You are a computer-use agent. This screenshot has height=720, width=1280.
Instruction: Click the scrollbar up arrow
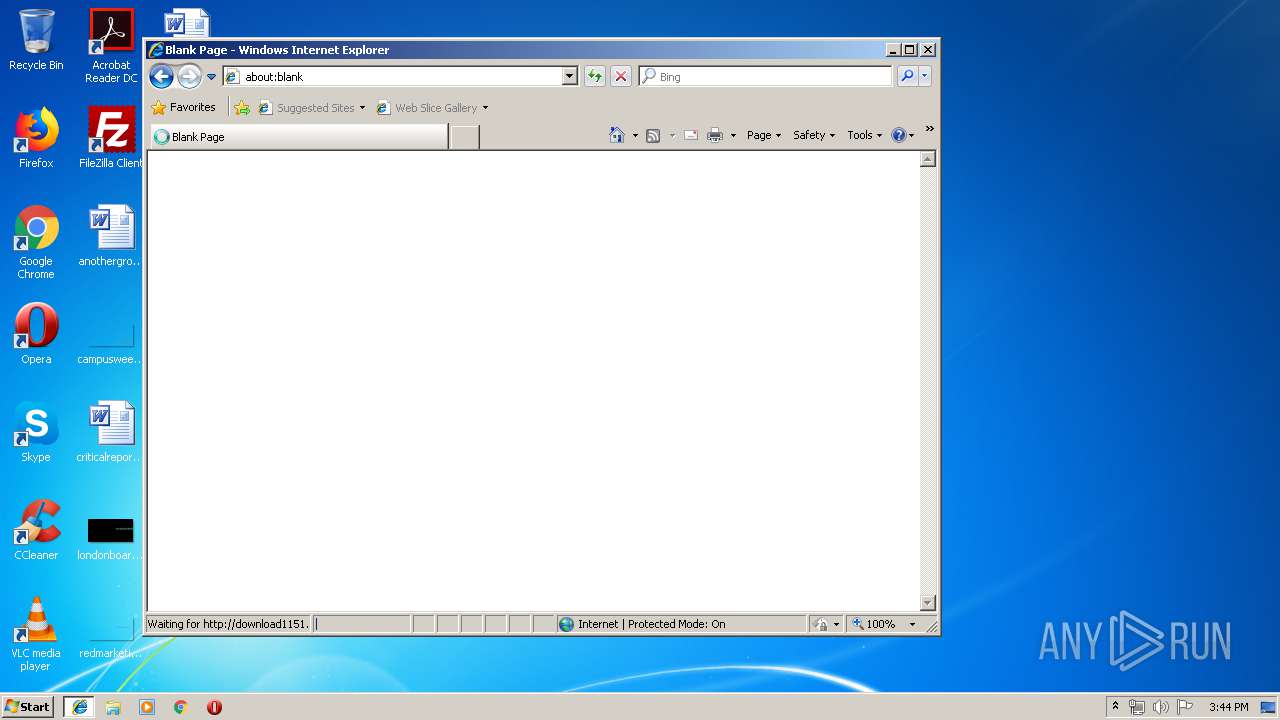click(x=928, y=159)
